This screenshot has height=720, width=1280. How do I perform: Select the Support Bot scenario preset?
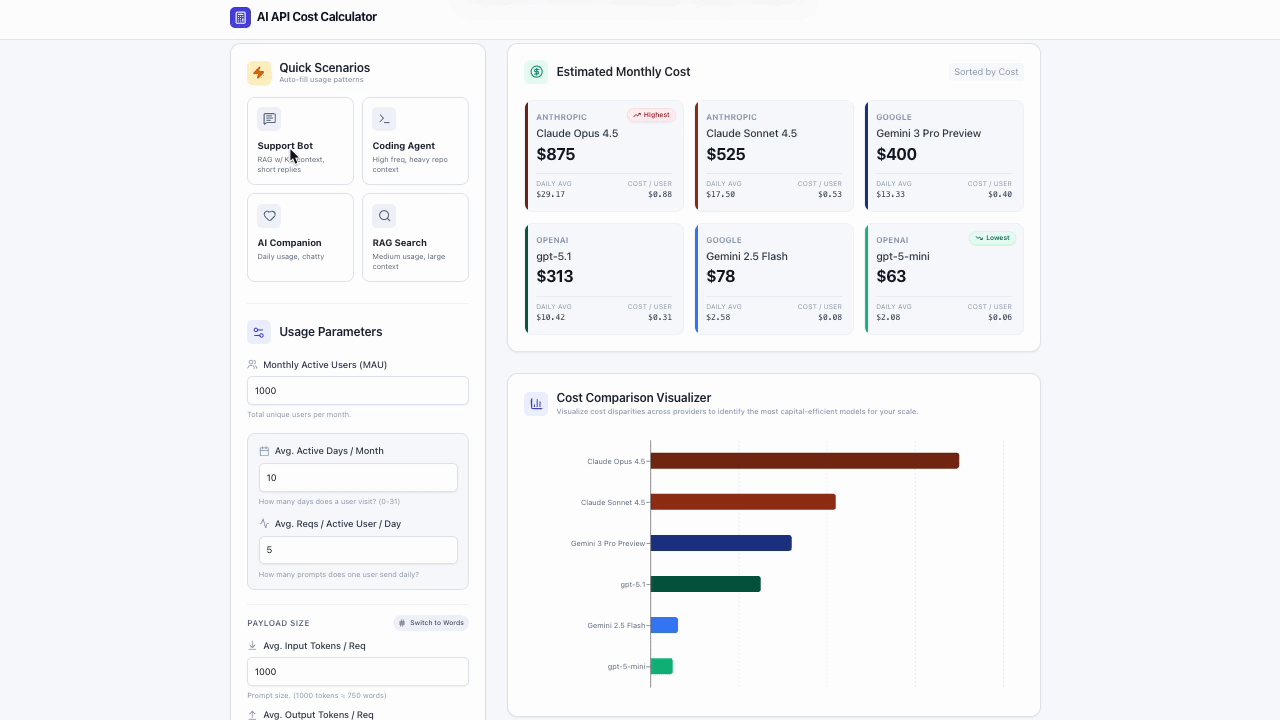300,140
